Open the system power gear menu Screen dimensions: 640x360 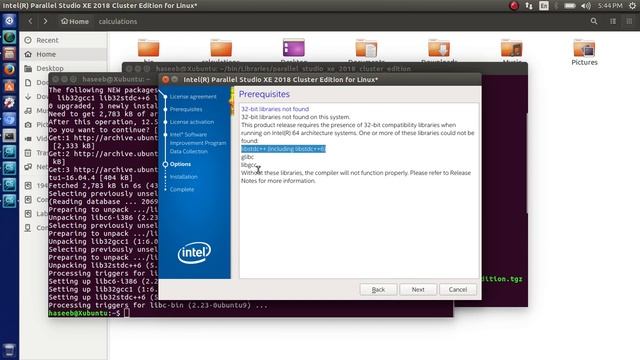[x=632, y=6]
